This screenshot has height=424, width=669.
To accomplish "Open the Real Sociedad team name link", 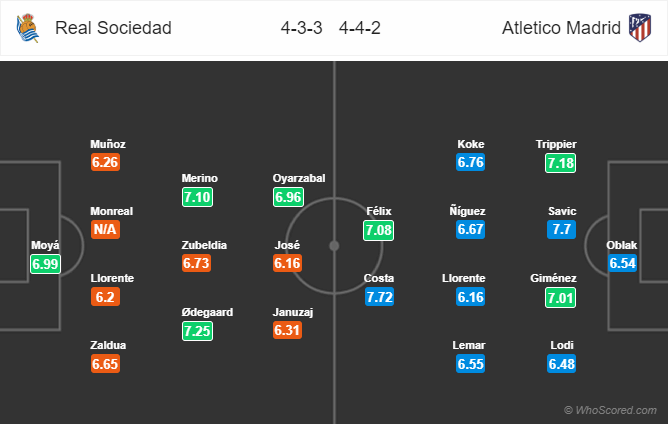I will pos(113,29).
